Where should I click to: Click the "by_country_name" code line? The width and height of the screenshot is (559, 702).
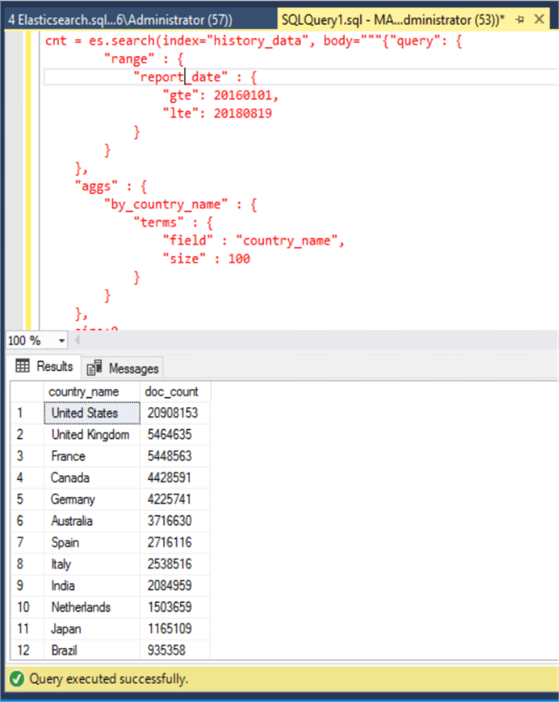click(180, 205)
